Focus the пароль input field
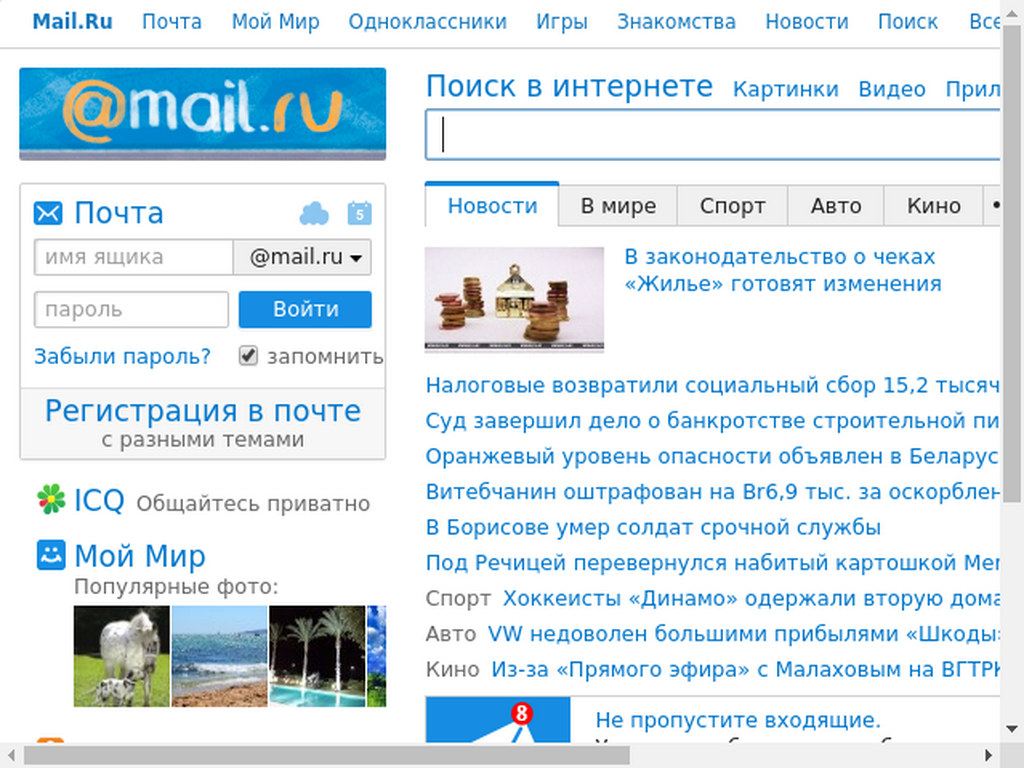Screen dimensions: 1024x768 pos(131,310)
